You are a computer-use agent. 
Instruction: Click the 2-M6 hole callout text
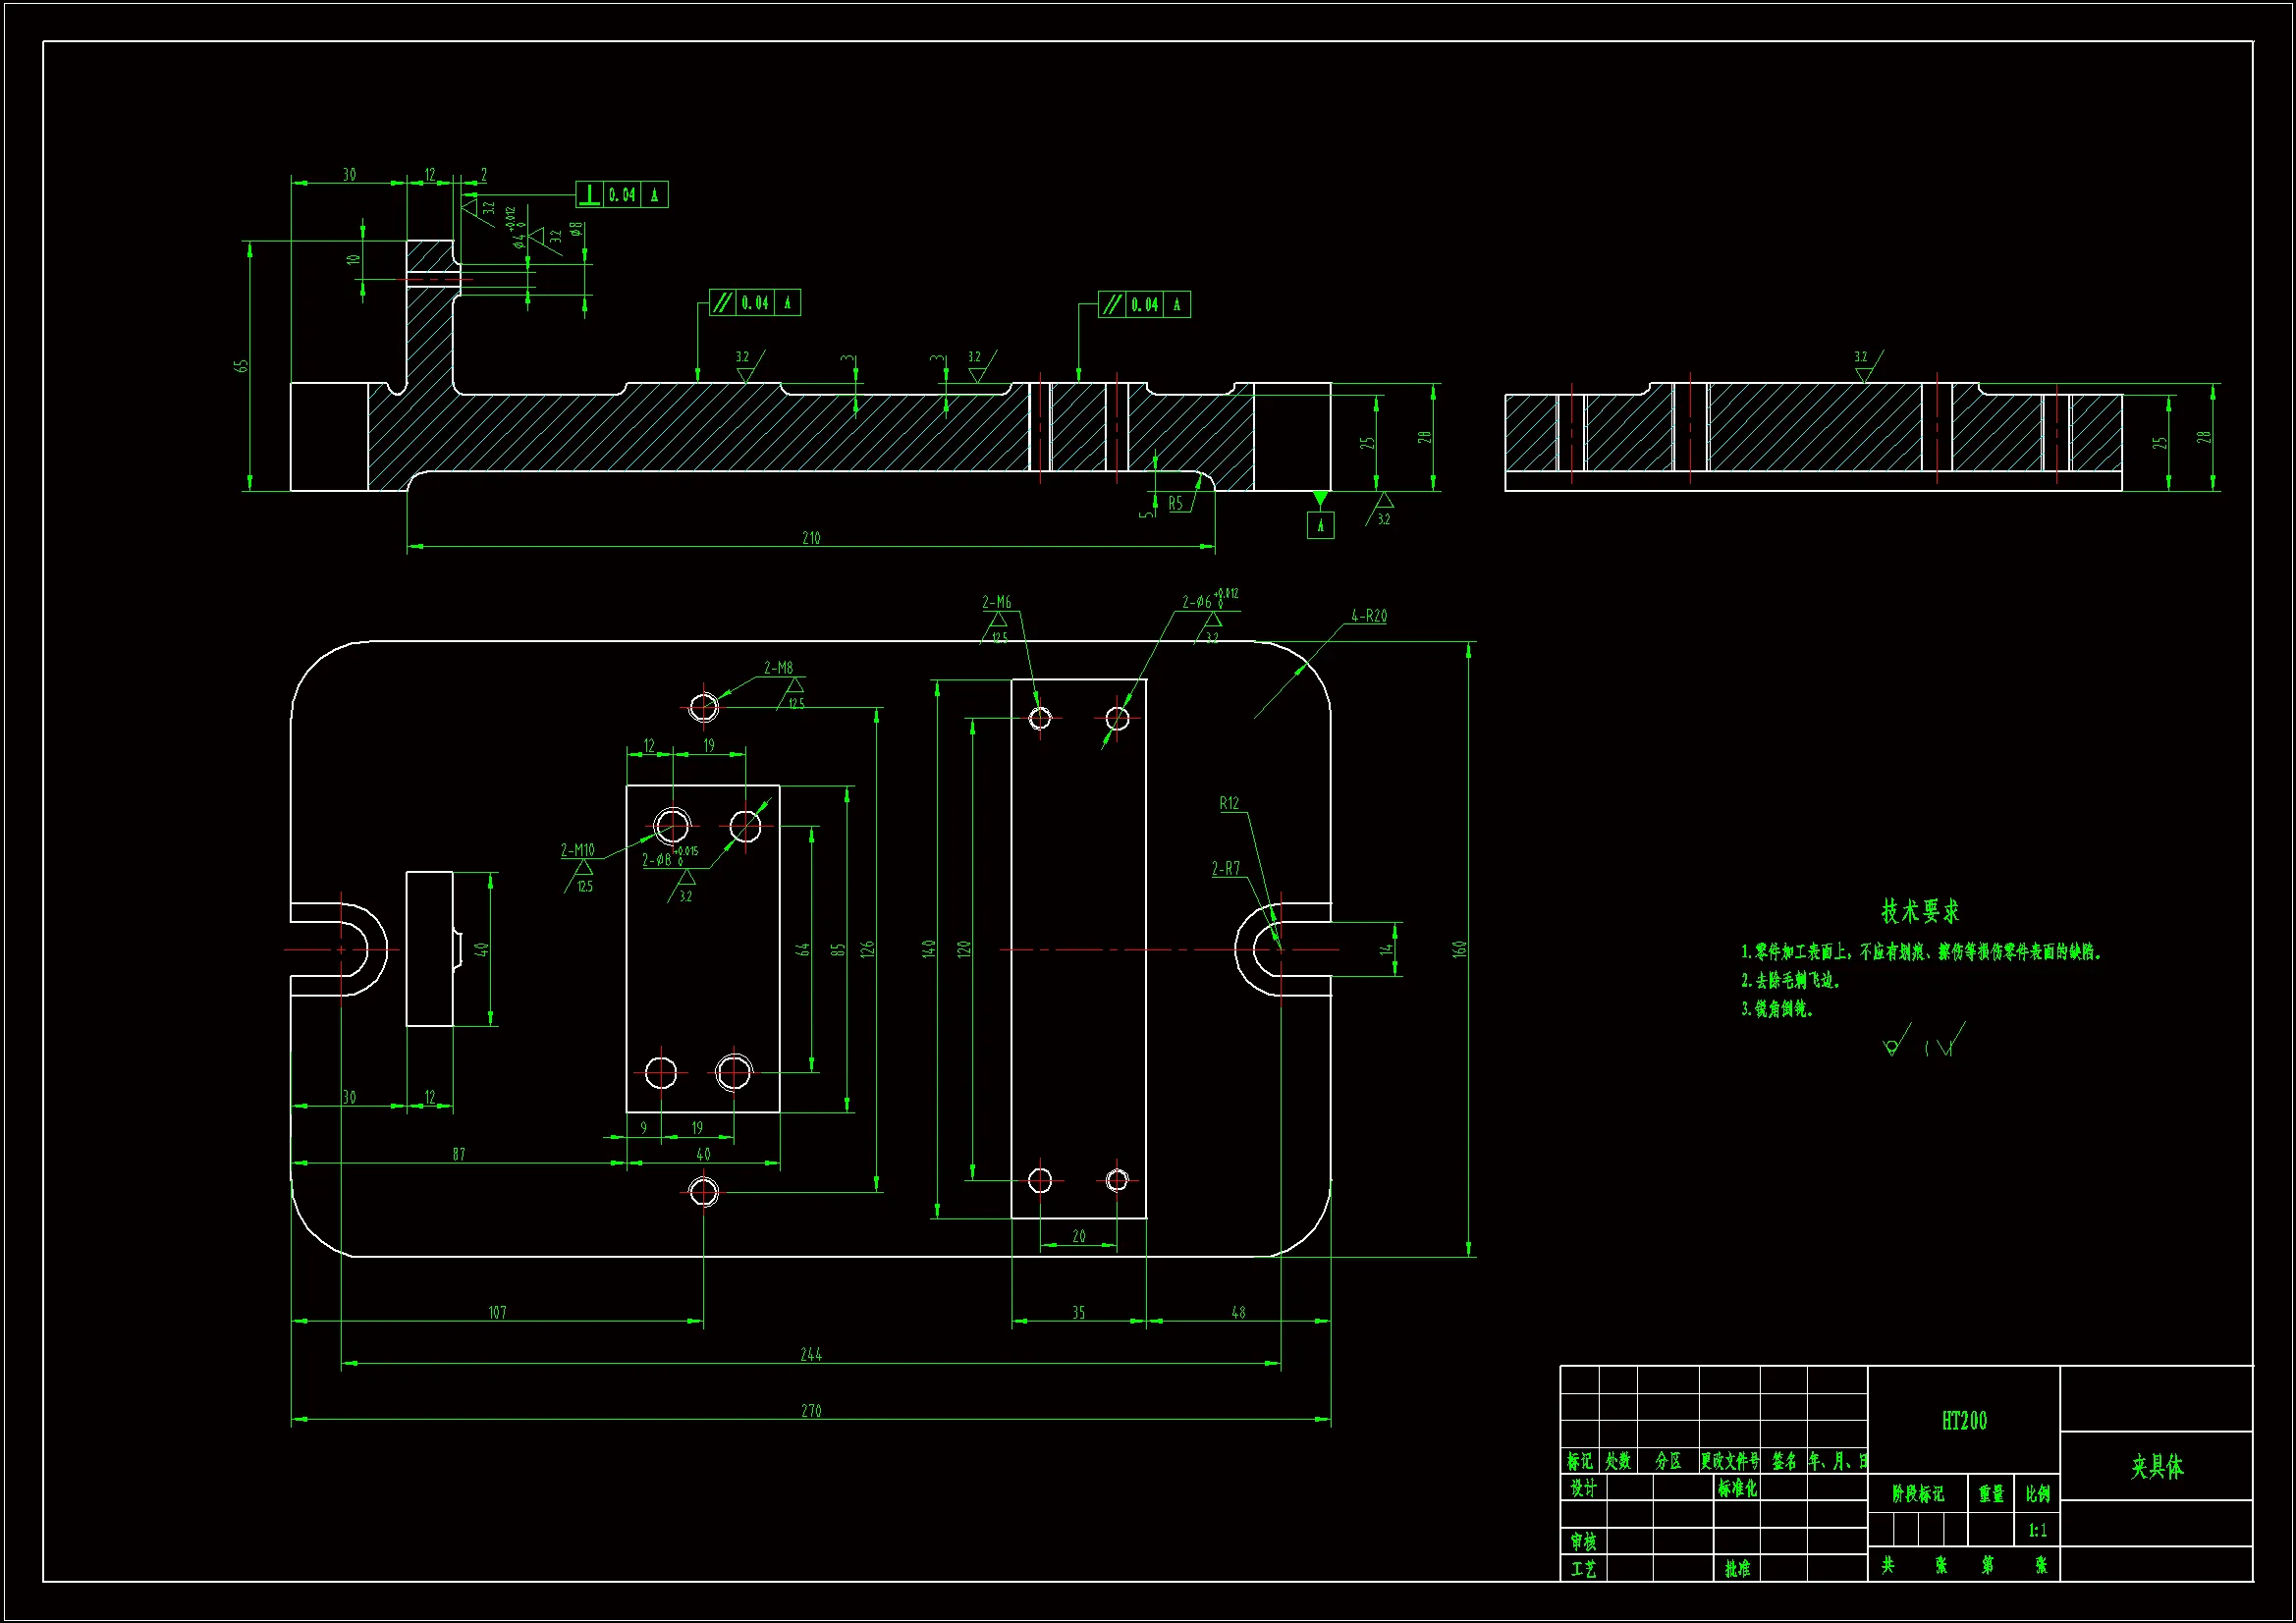click(x=996, y=602)
